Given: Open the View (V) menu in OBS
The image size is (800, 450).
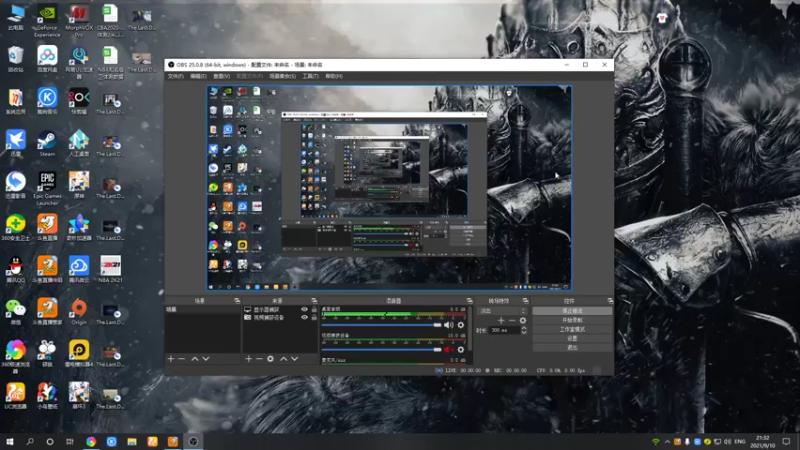Looking at the screenshot, I should click(221, 76).
